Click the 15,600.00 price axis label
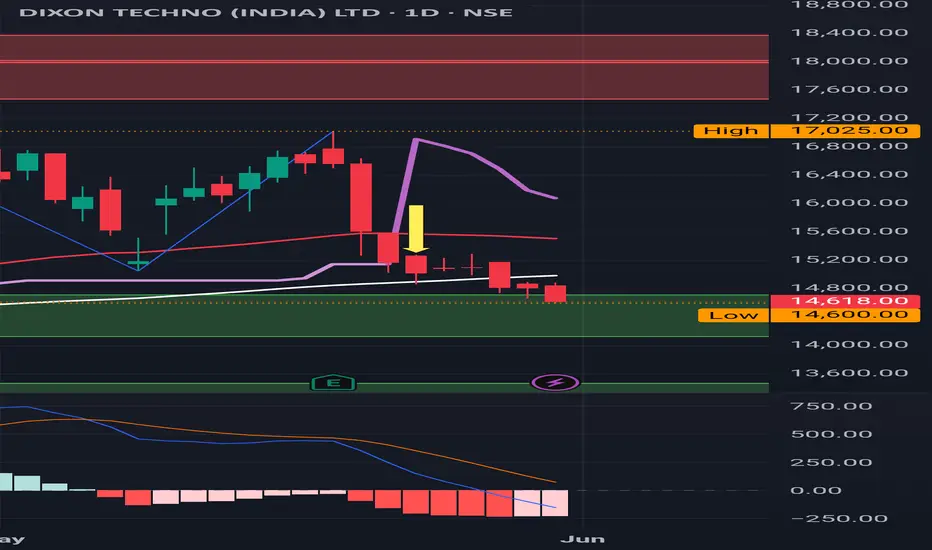Image resolution: width=932 pixels, height=550 pixels. click(850, 231)
